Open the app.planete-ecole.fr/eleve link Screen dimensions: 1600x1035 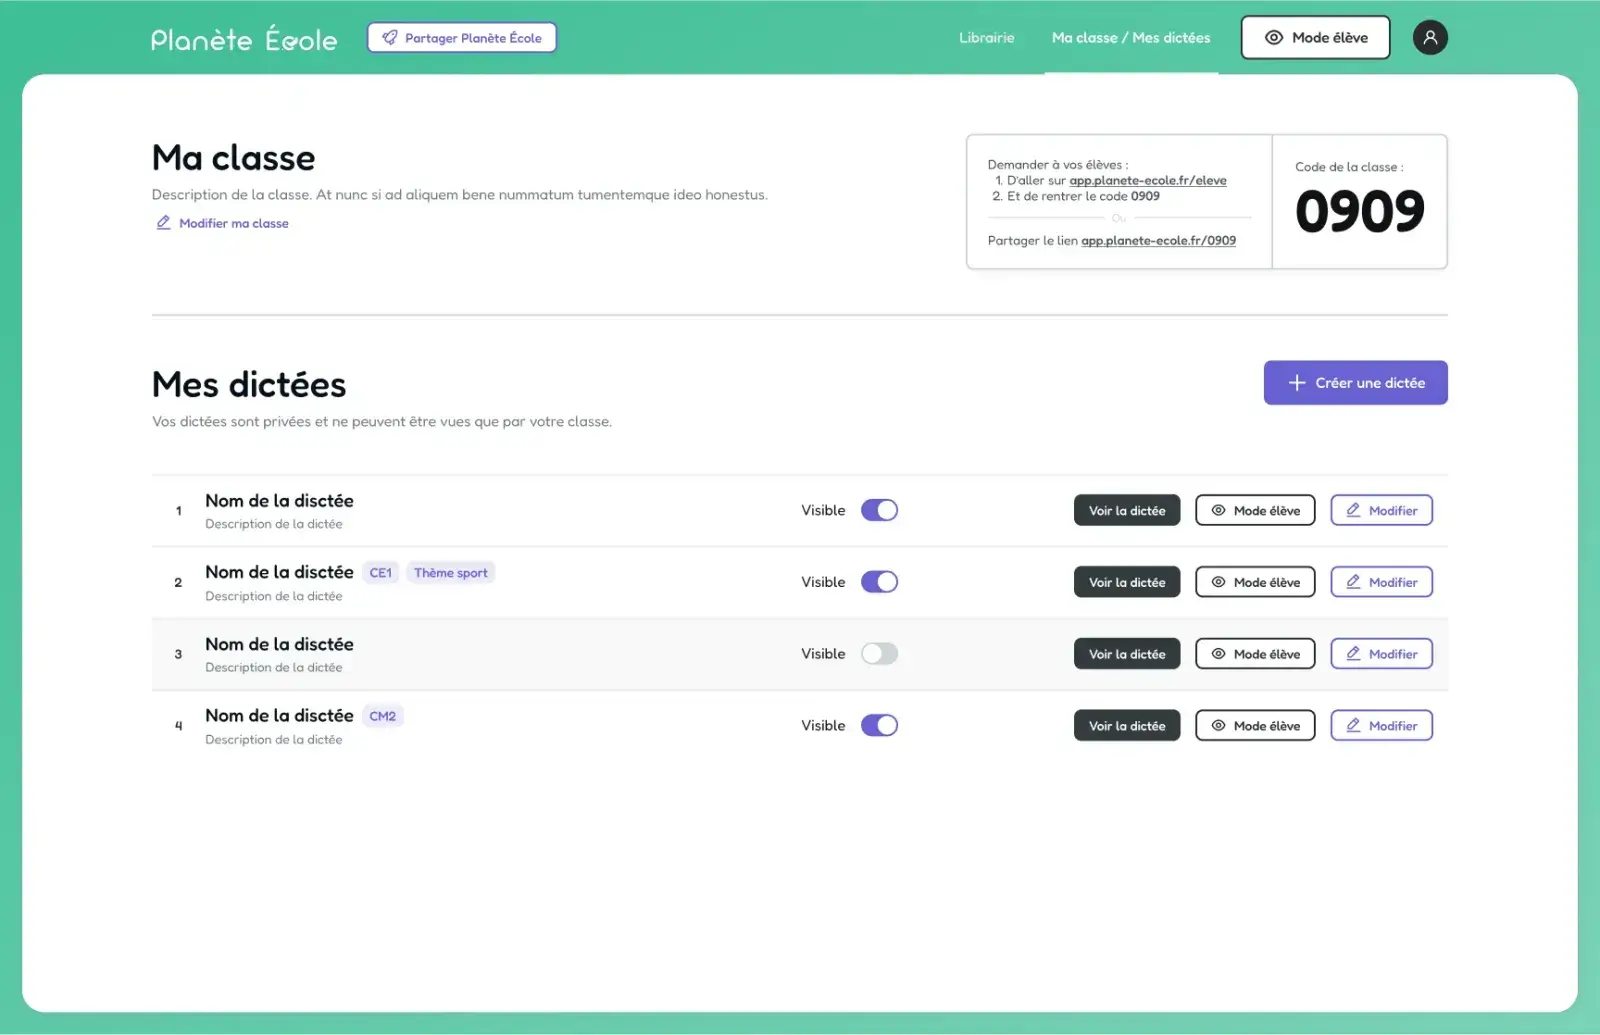pyautogui.click(x=1147, y=181)
